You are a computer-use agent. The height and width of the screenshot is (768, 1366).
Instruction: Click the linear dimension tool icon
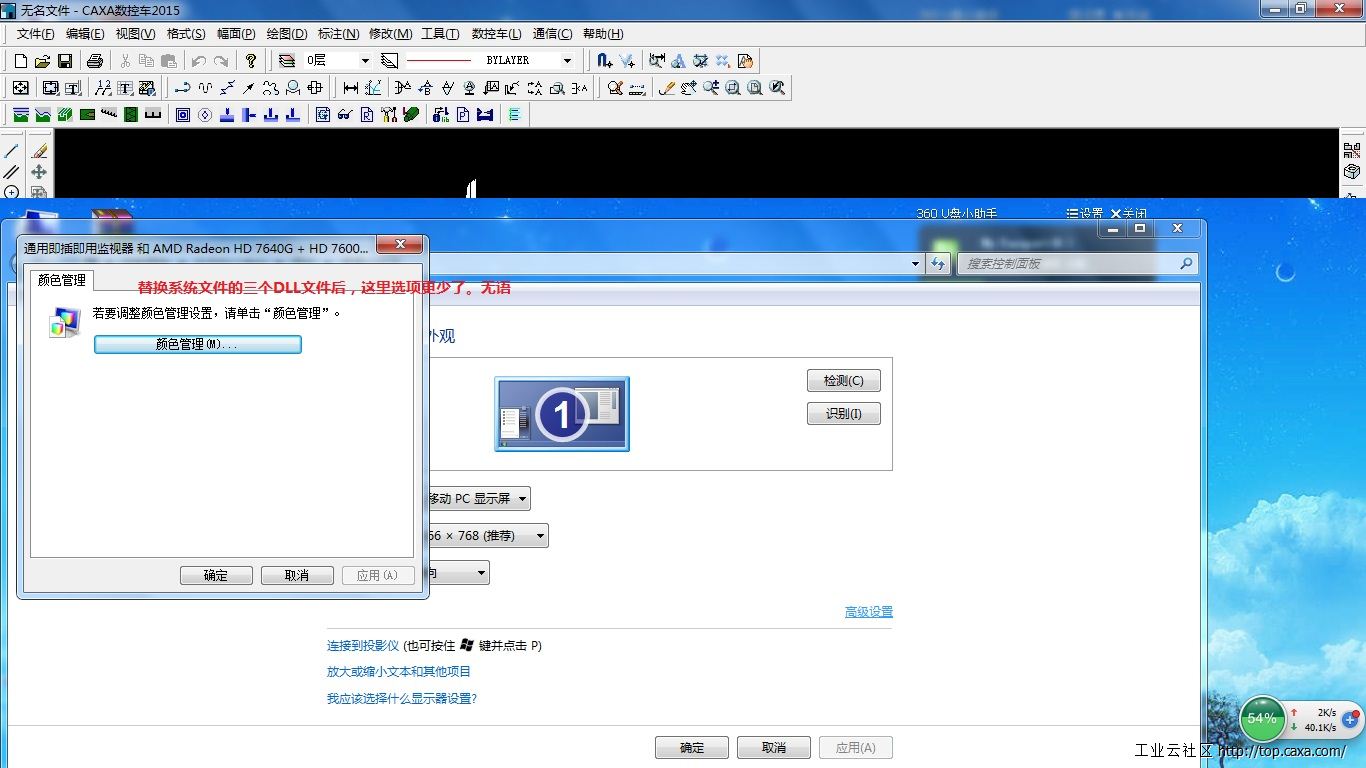click(x=350, y=88)
